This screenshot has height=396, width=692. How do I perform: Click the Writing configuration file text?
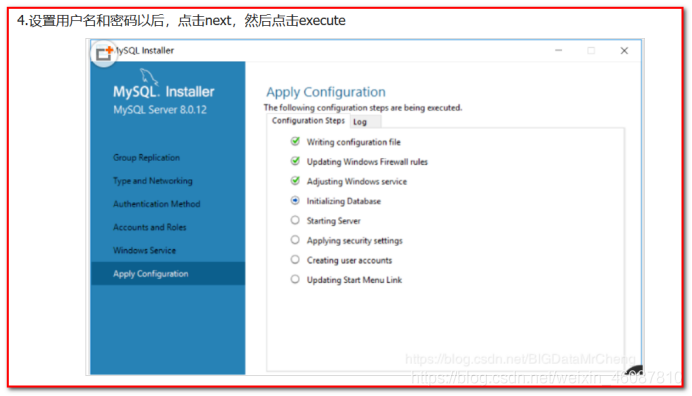pos(354,142)
